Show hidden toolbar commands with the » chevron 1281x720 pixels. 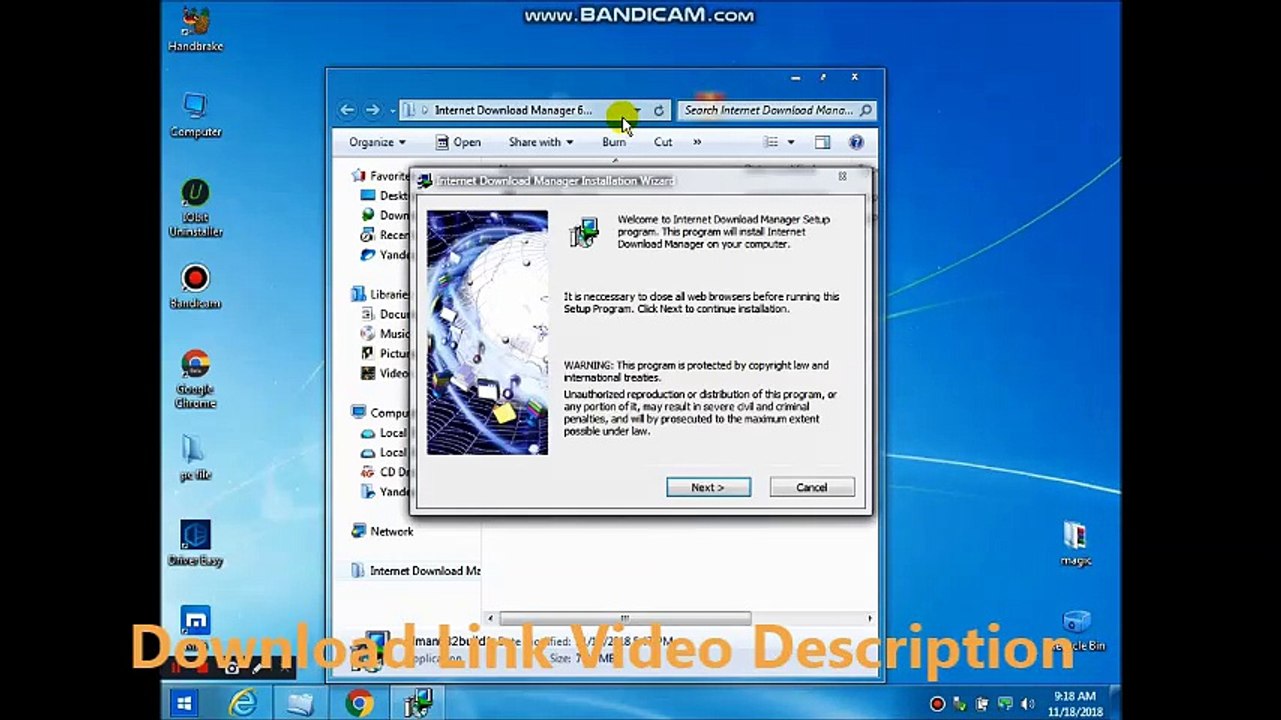(x=697, y=142)
